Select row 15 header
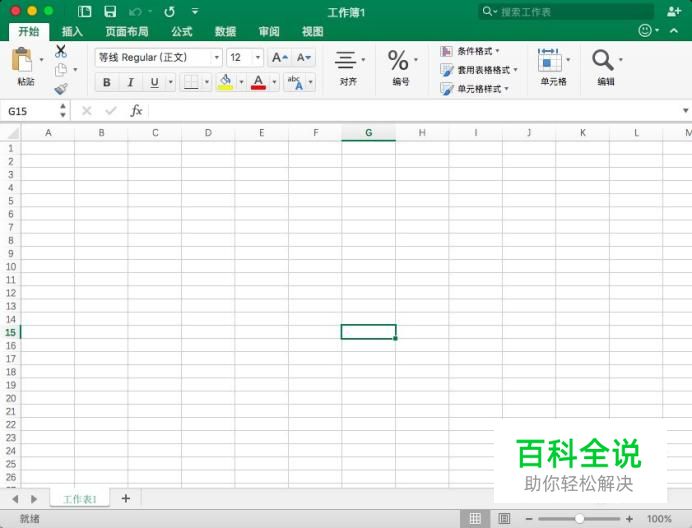The image size is (692, 528). pos(11,332)
